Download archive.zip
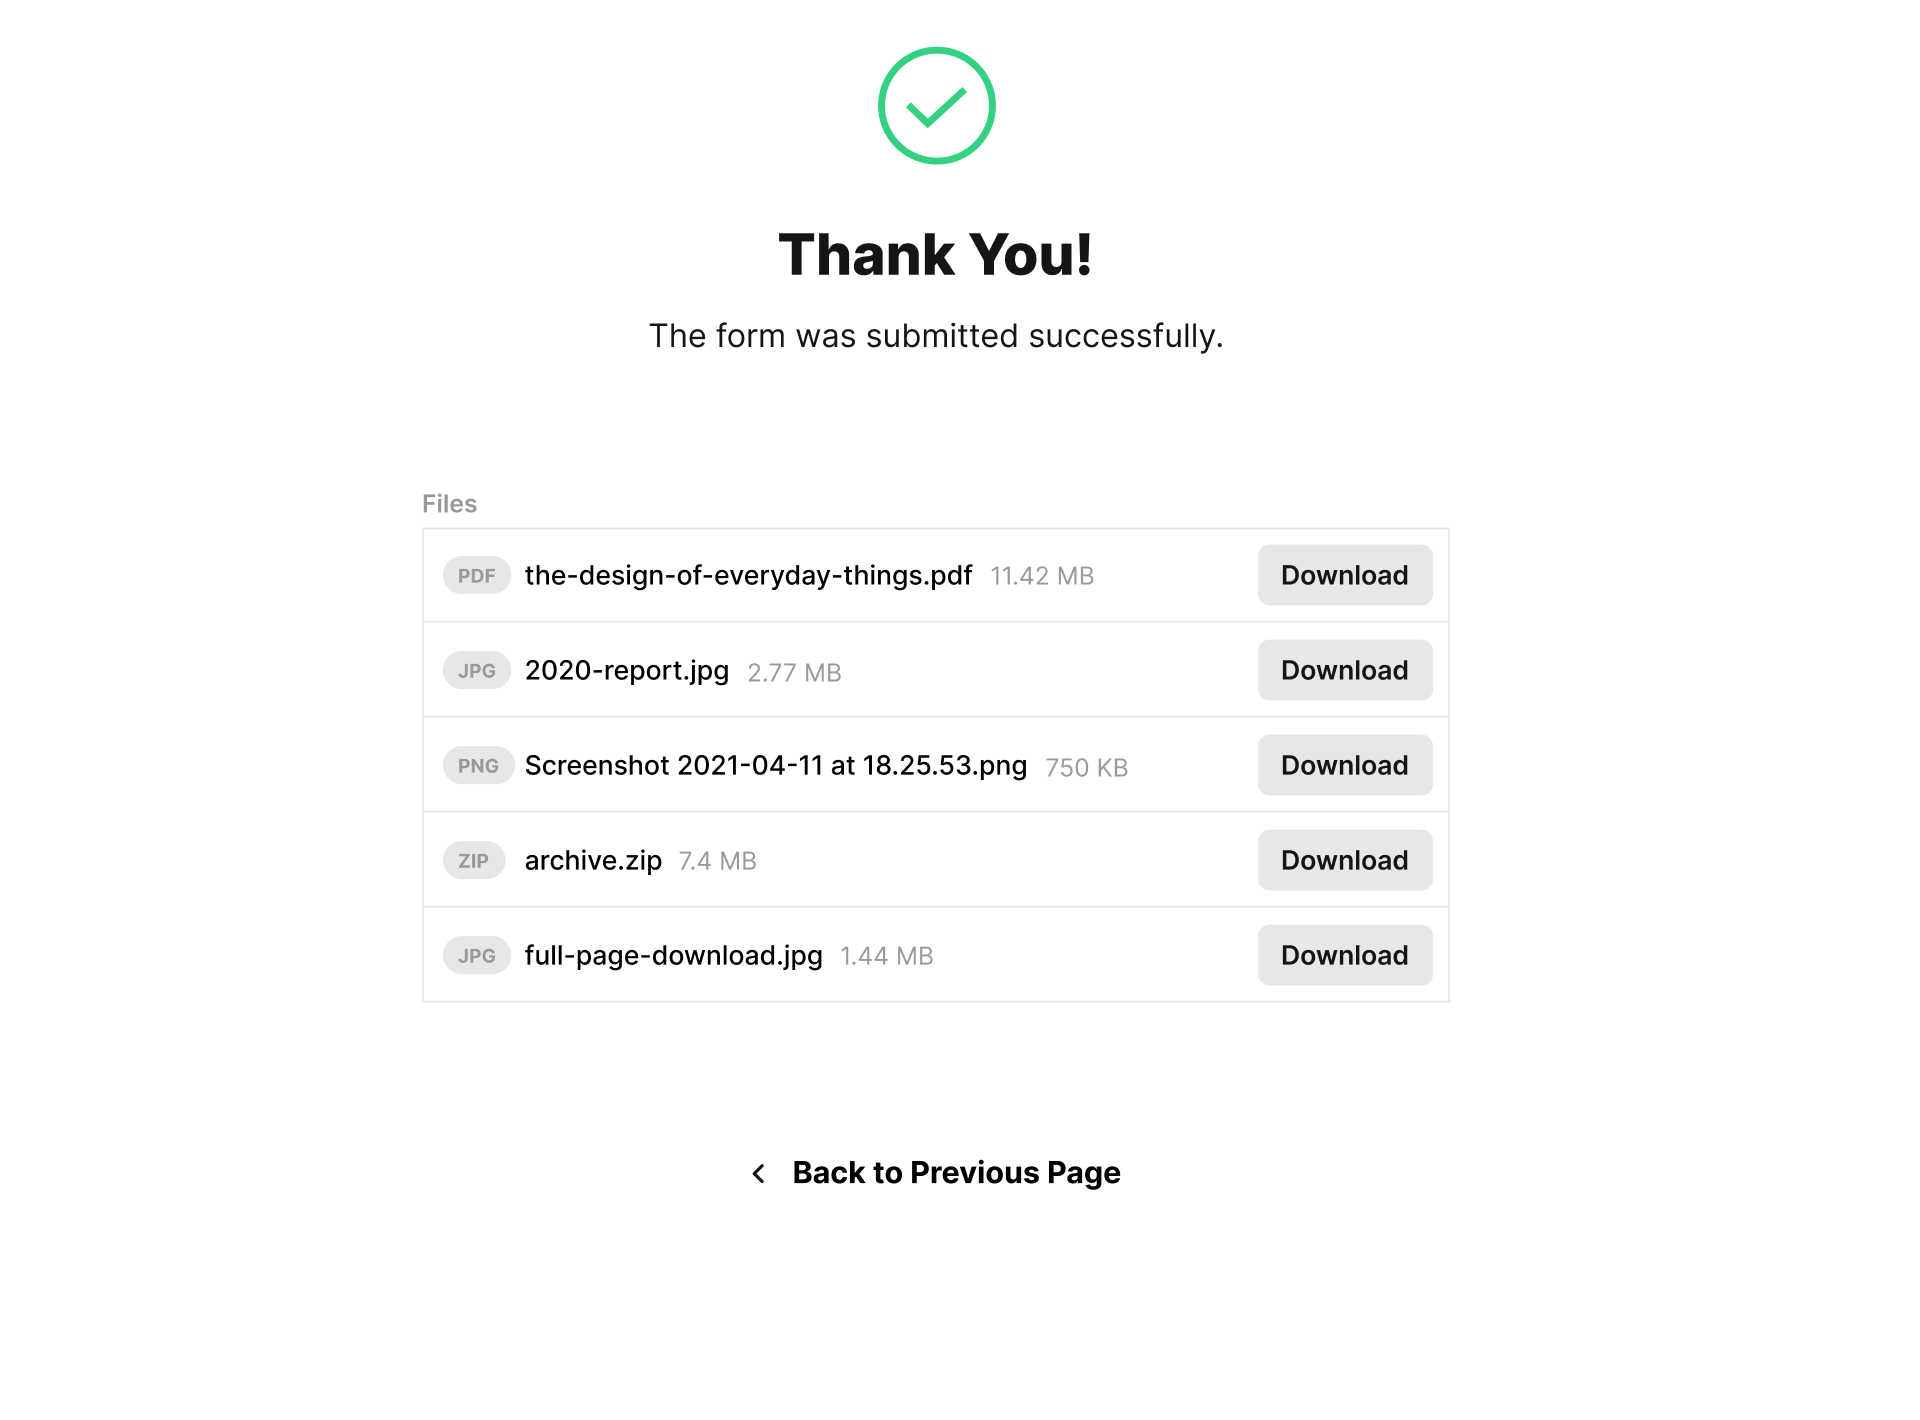Screen dimensions: 1920x1420 point(1345,860)
